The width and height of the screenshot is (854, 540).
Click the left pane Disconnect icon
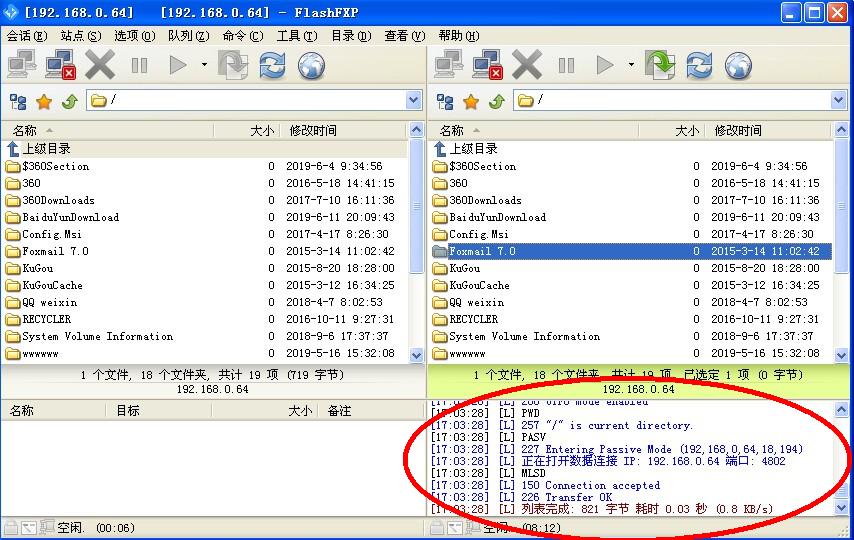[x=60, y=66]
